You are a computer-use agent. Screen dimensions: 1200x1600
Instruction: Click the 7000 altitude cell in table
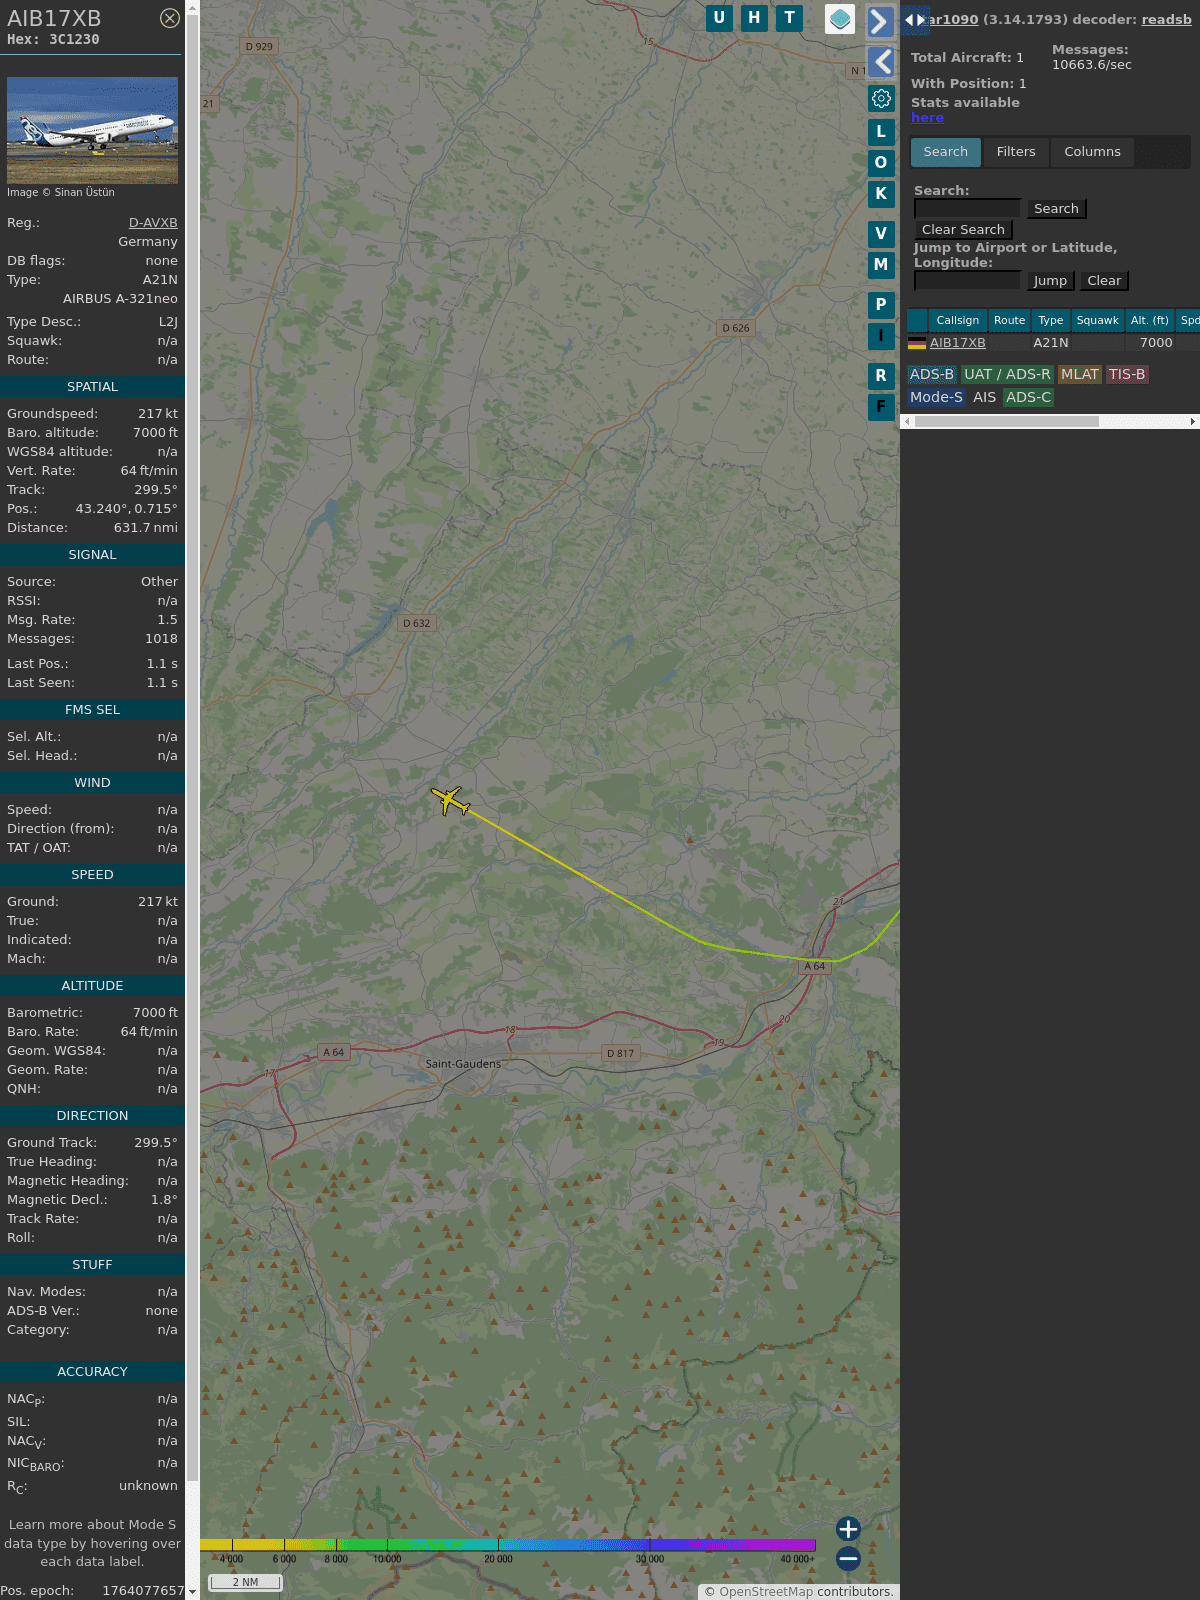pos(1156,342)
